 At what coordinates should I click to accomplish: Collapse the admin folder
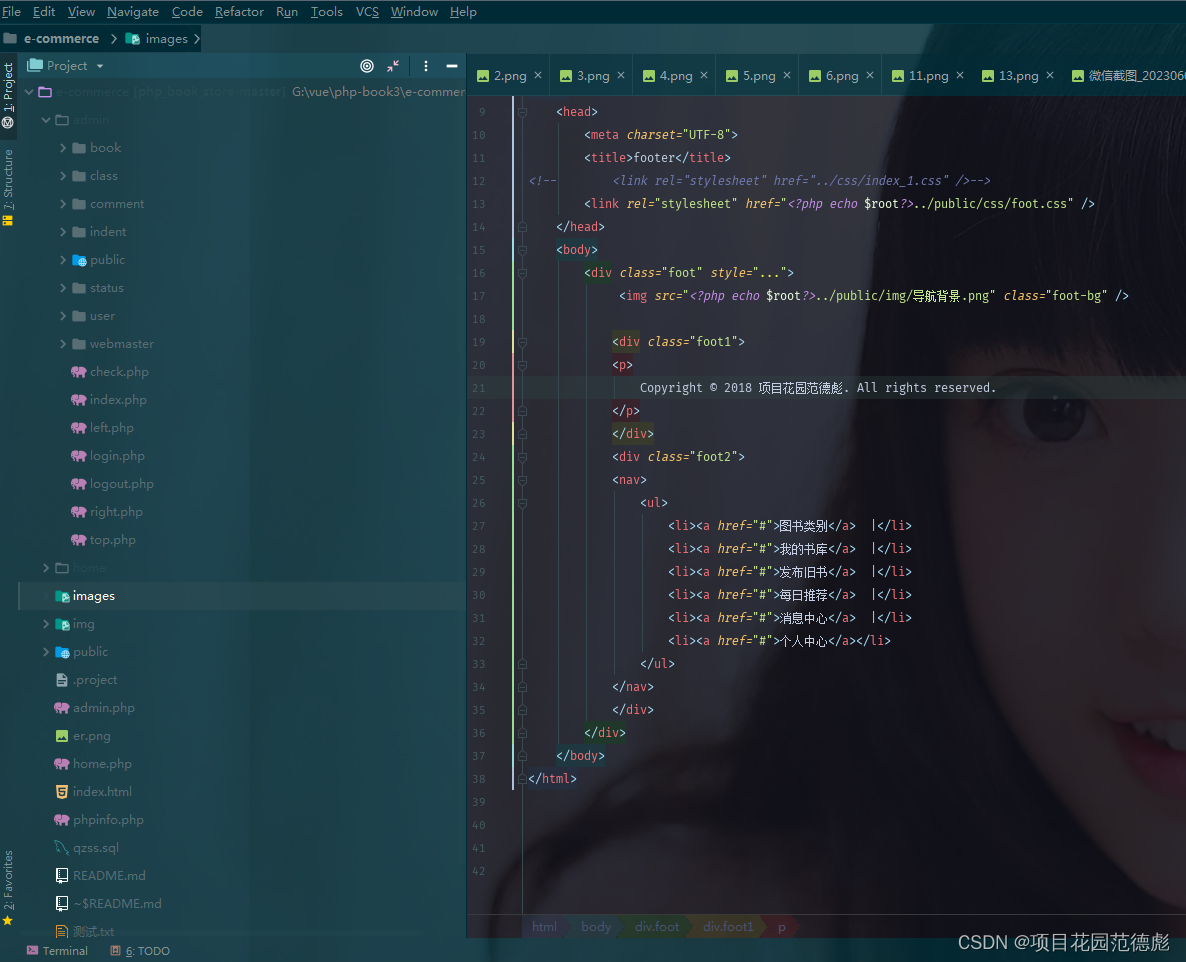point(46,119)
